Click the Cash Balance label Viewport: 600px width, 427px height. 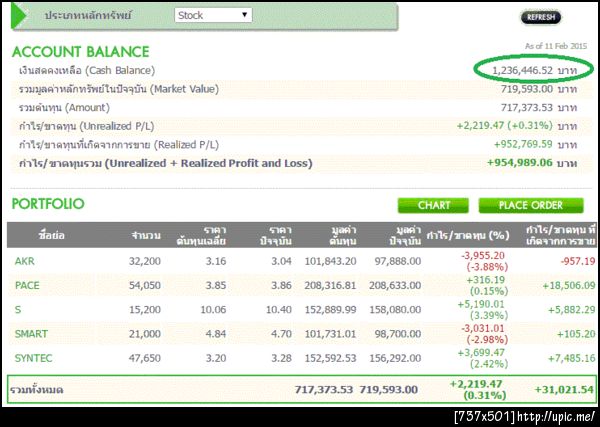(x=87, y=70)
